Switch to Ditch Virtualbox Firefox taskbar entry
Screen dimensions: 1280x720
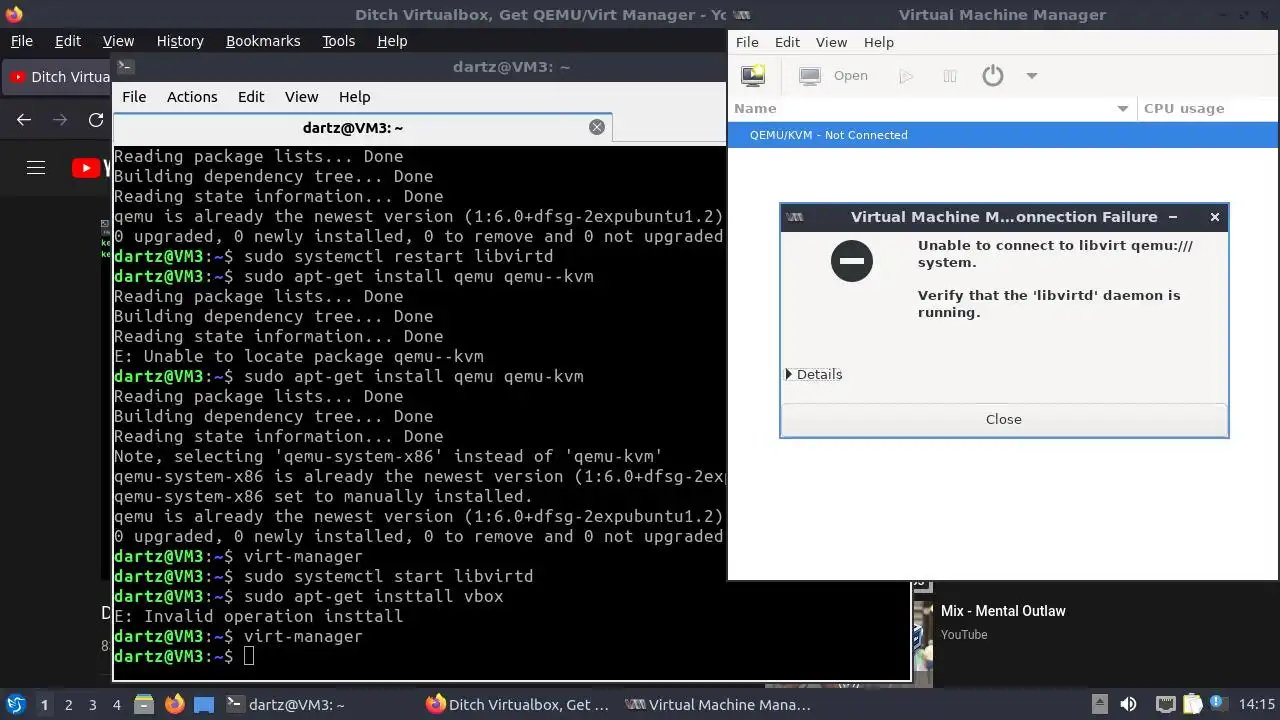pyautogui.click(x=517, y=705)
